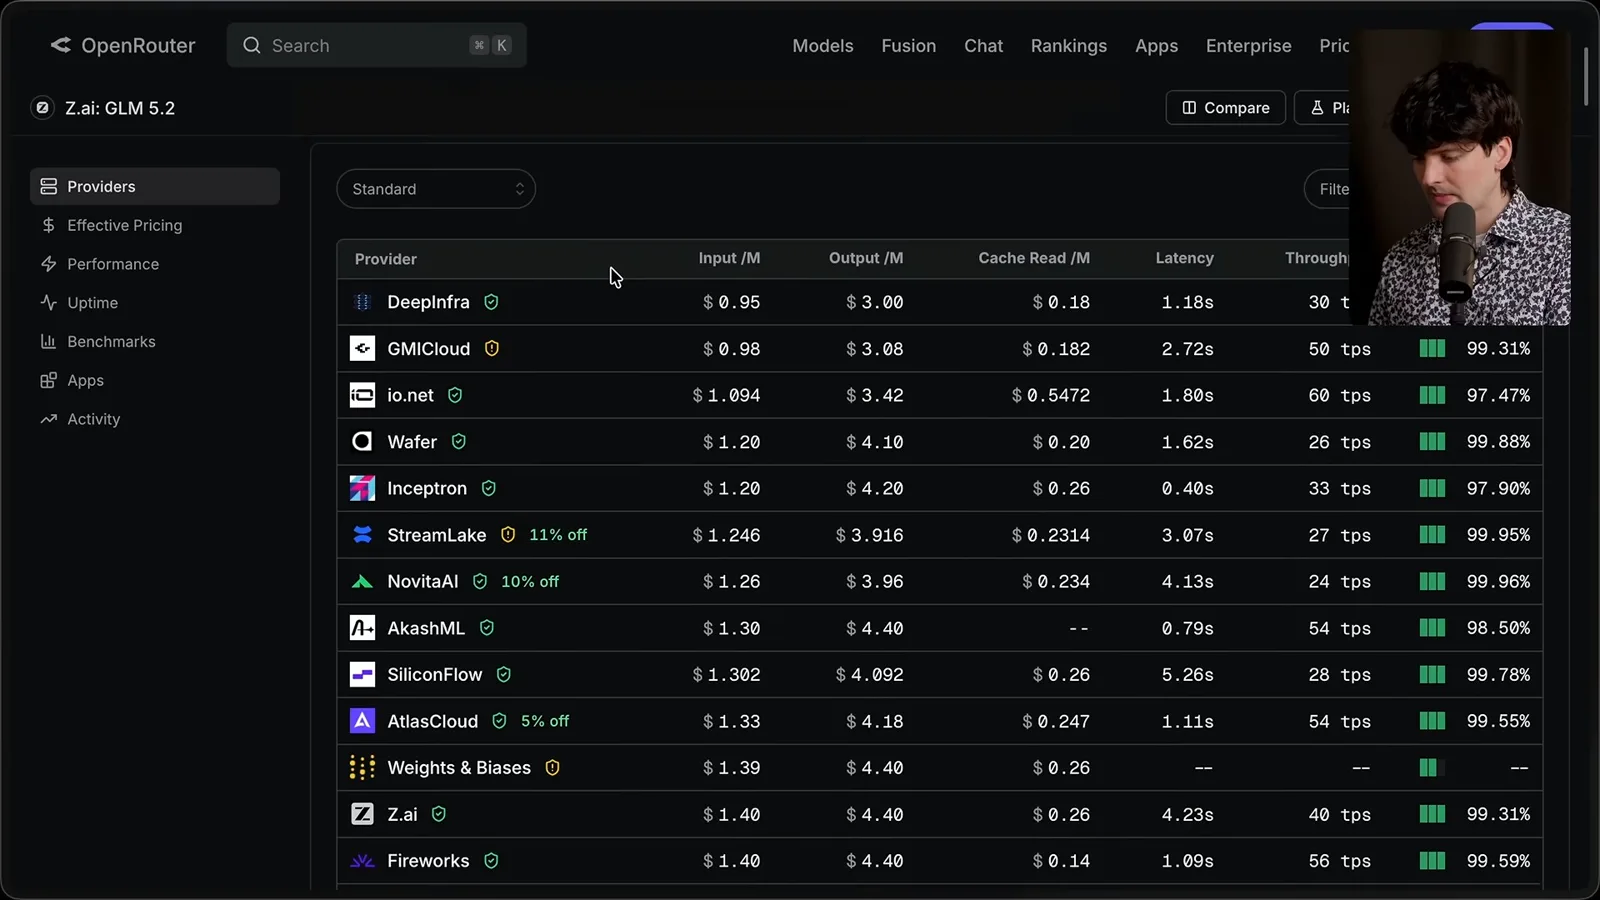The width and height of the screenshot is (1600, 900).
Task: Click the Fireworks provider logo icon
Action: tap(362, 860)
